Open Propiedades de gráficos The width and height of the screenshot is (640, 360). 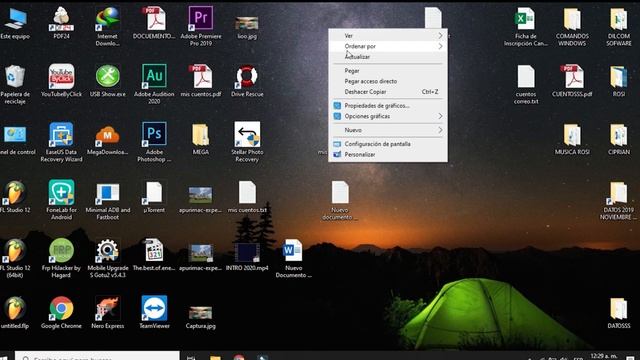click(388, 106)
